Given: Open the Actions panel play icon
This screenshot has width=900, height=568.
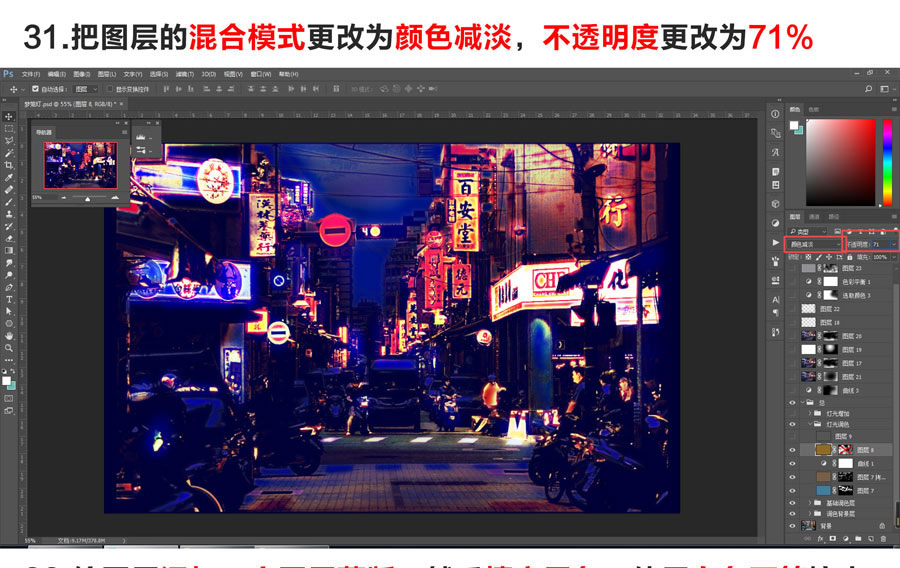Looking at the screenshot, I should 775,243.
